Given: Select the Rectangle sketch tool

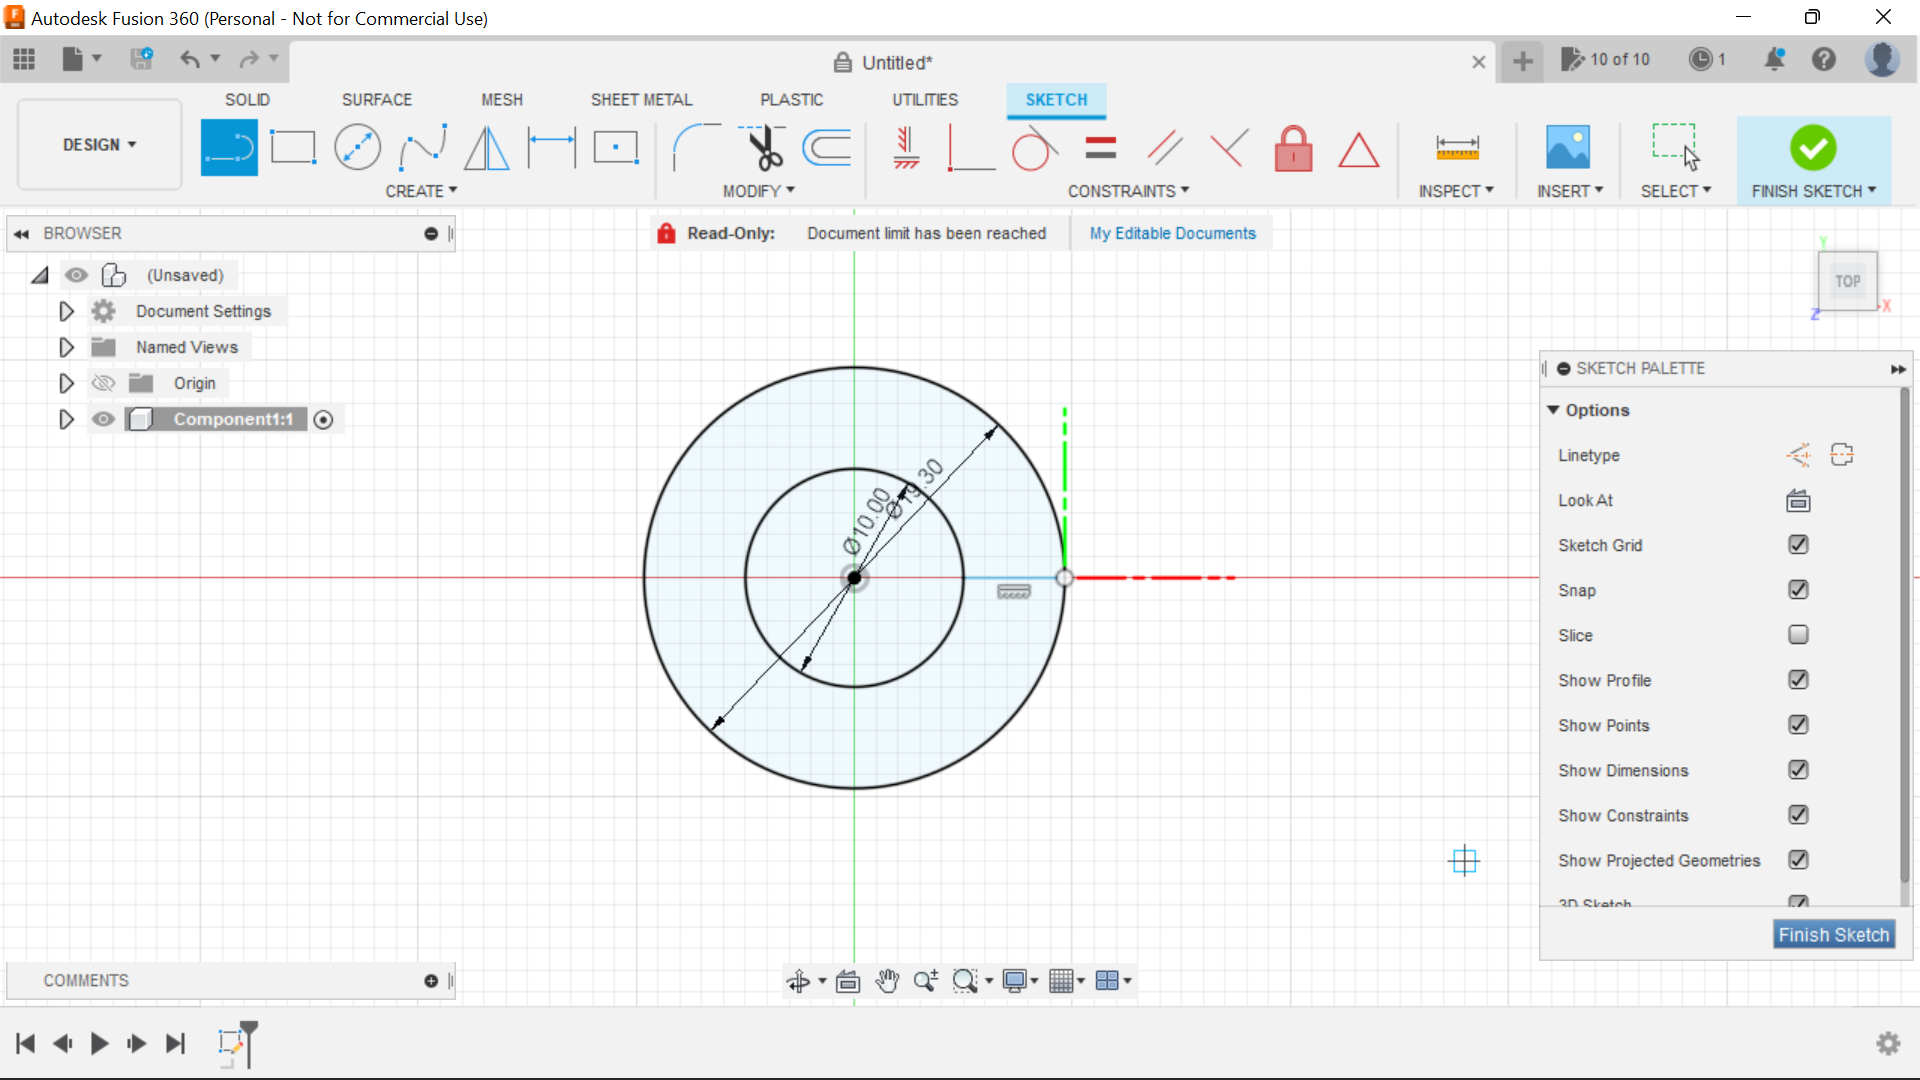Looking at the screenshot, I should coord(293,146).
